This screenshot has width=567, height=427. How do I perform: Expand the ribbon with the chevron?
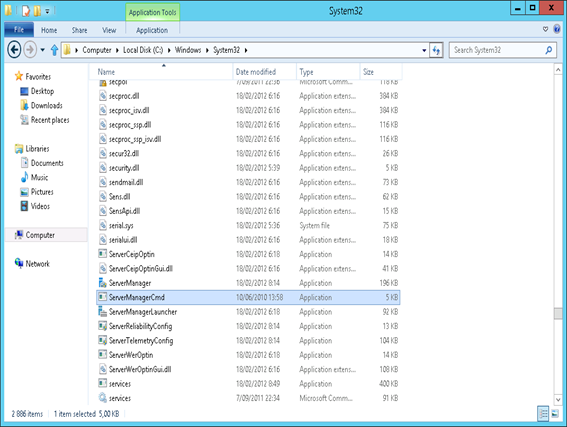coord(545,29)
